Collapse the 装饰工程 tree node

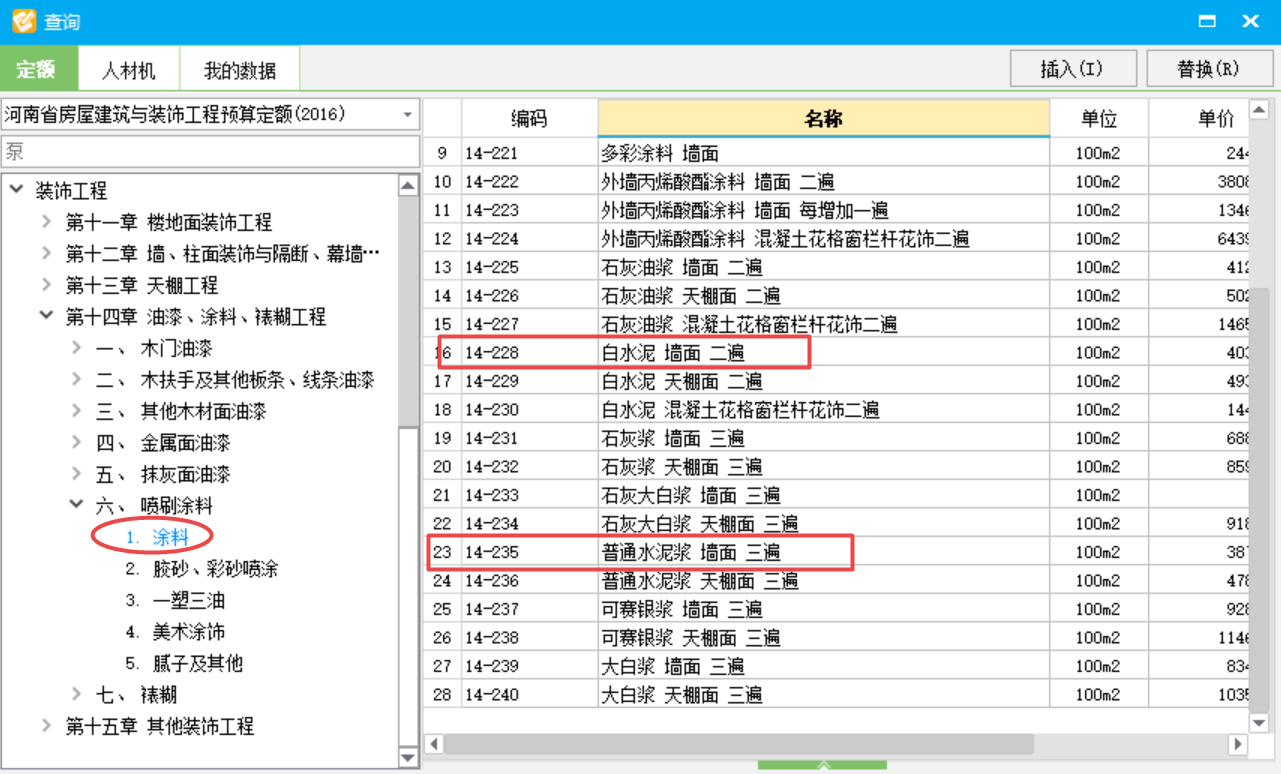pyautogui.click(x=16, y=190)
